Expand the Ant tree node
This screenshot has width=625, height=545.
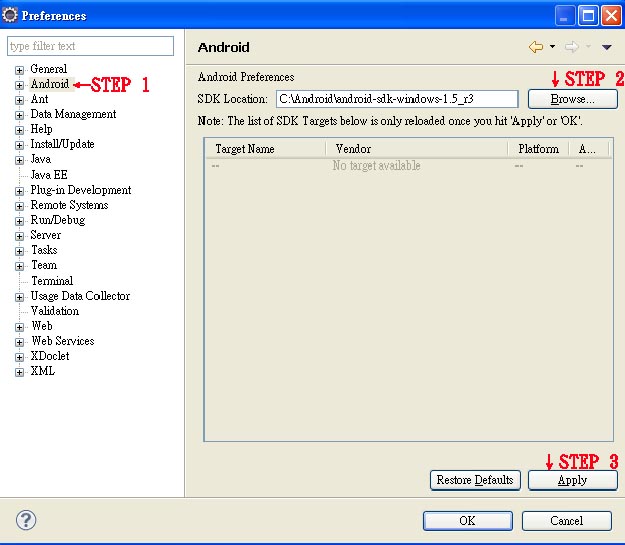coord(19,100)
